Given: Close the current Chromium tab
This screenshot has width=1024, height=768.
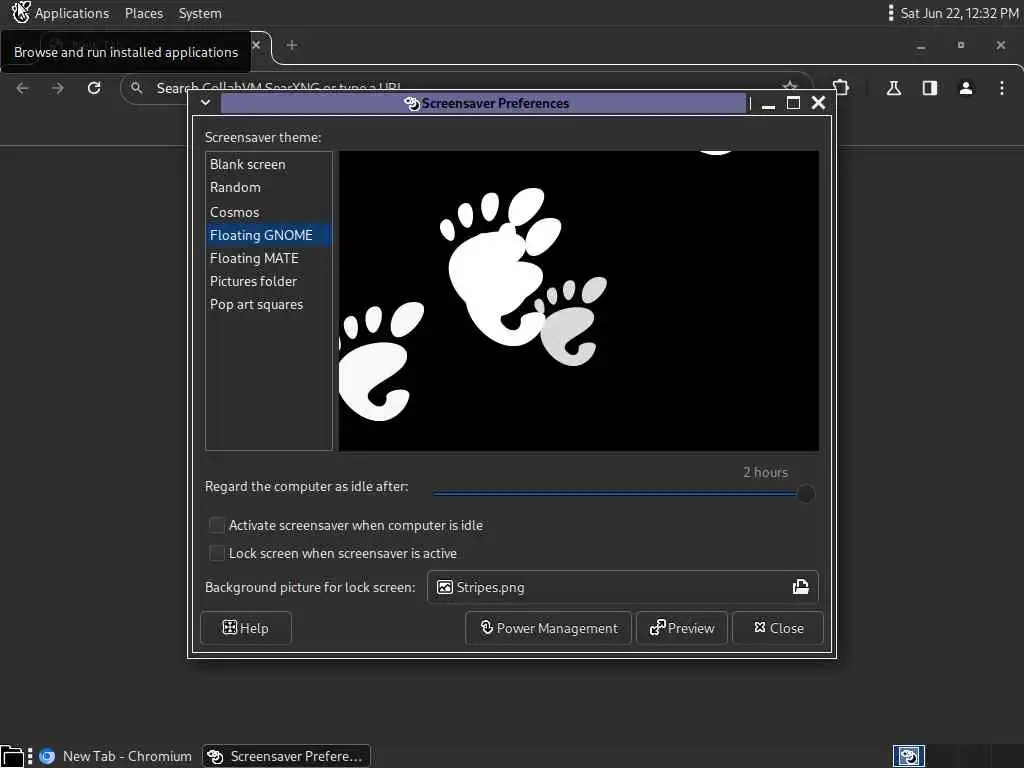Looking at the screenshot, I should (256, 45).
